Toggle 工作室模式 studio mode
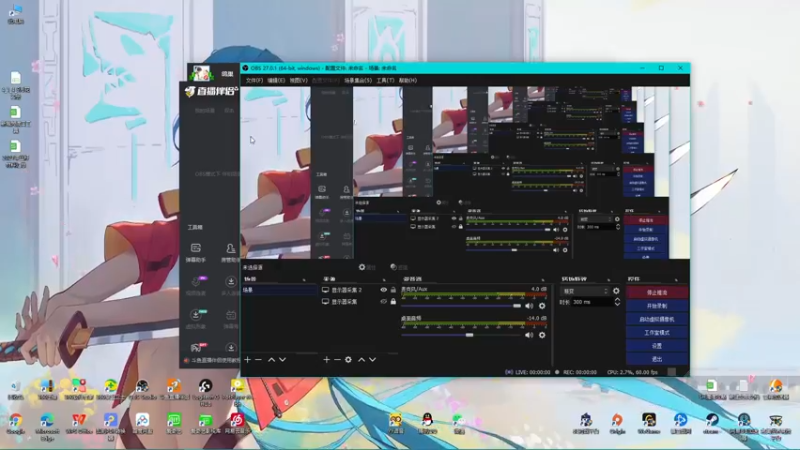Screen dimensions: 800x450 tap(657, 333)
